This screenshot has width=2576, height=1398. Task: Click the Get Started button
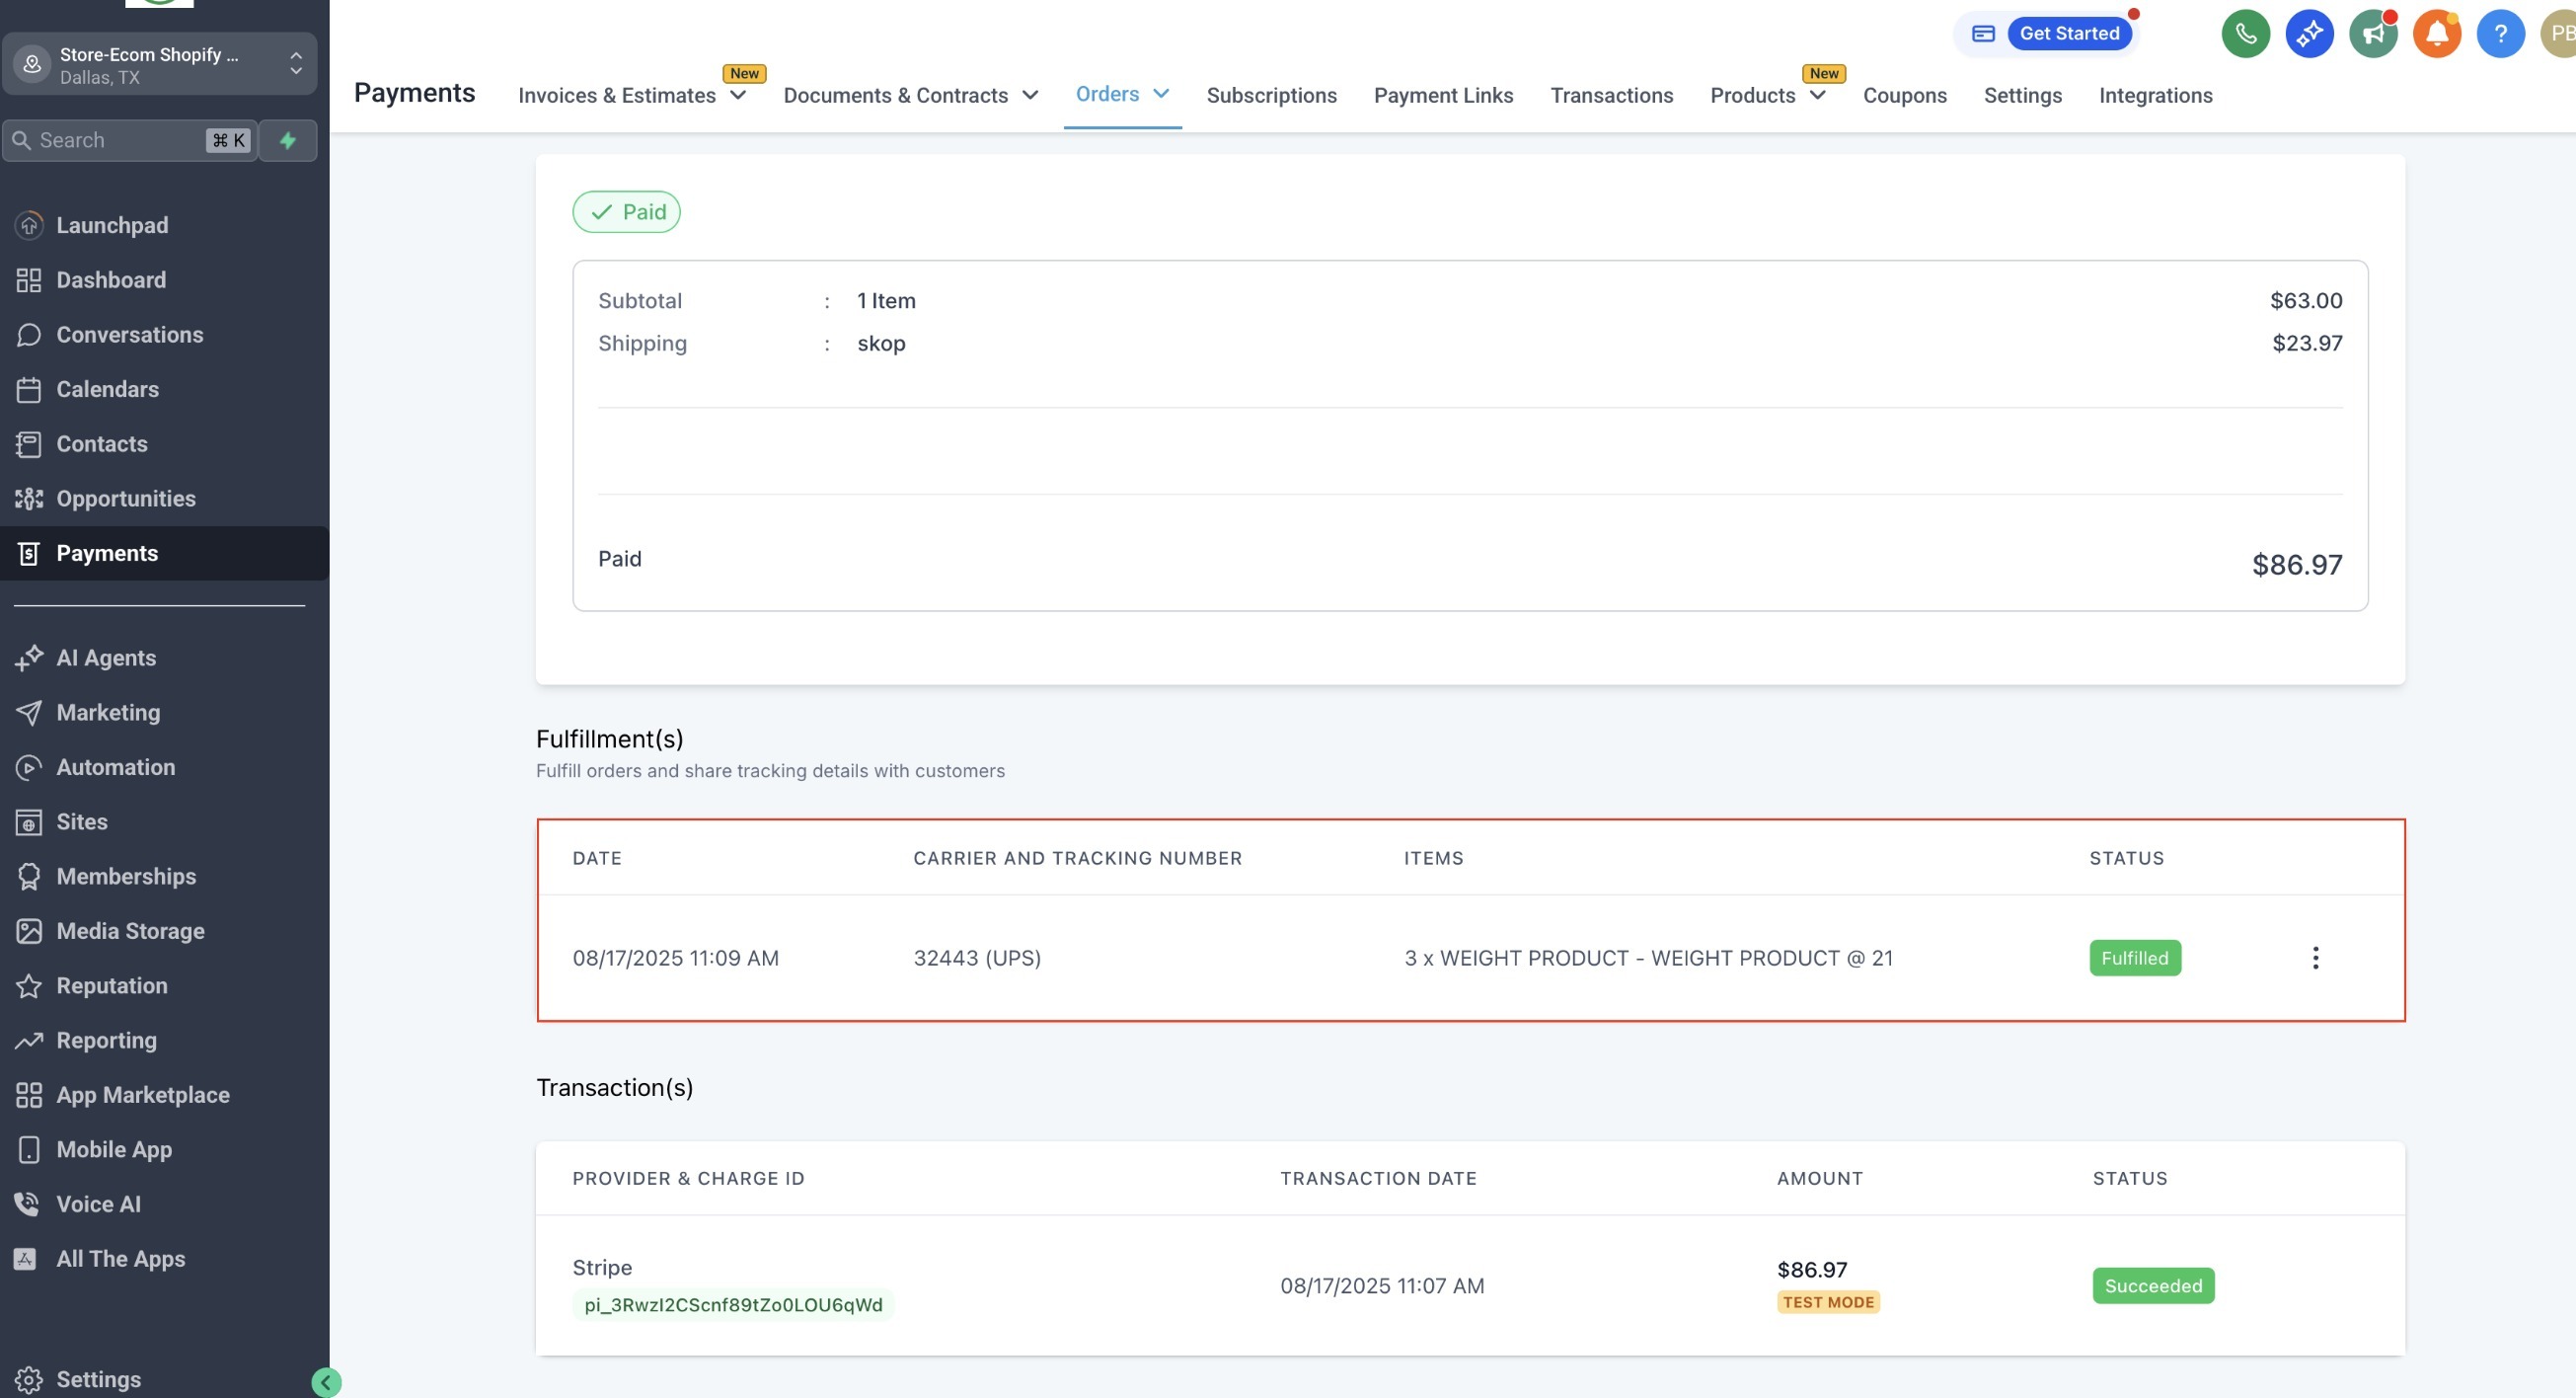coord(2068,34)
